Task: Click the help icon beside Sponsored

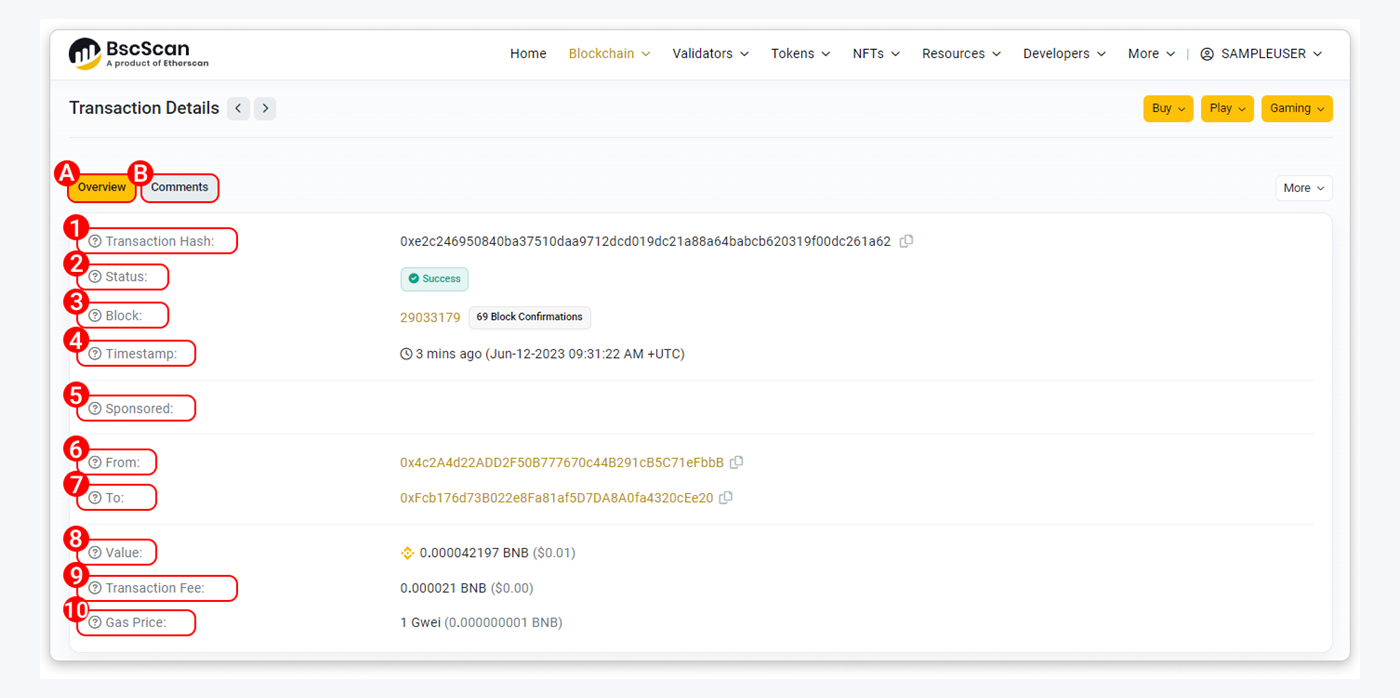Action: coord(95,409)
